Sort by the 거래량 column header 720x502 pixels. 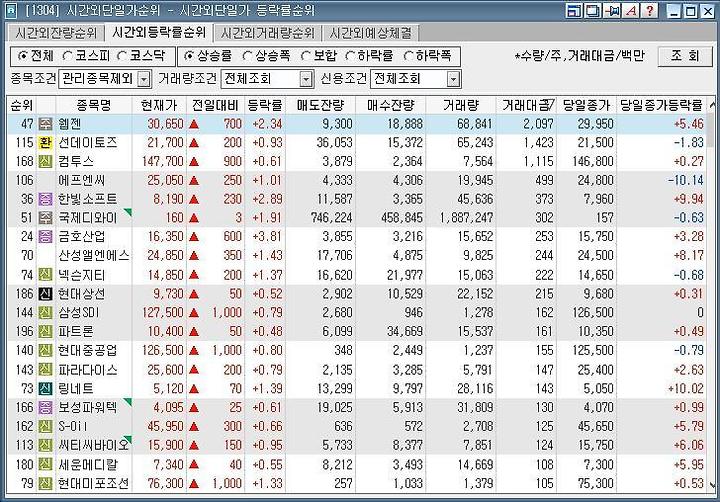click(x=461, y=106)
